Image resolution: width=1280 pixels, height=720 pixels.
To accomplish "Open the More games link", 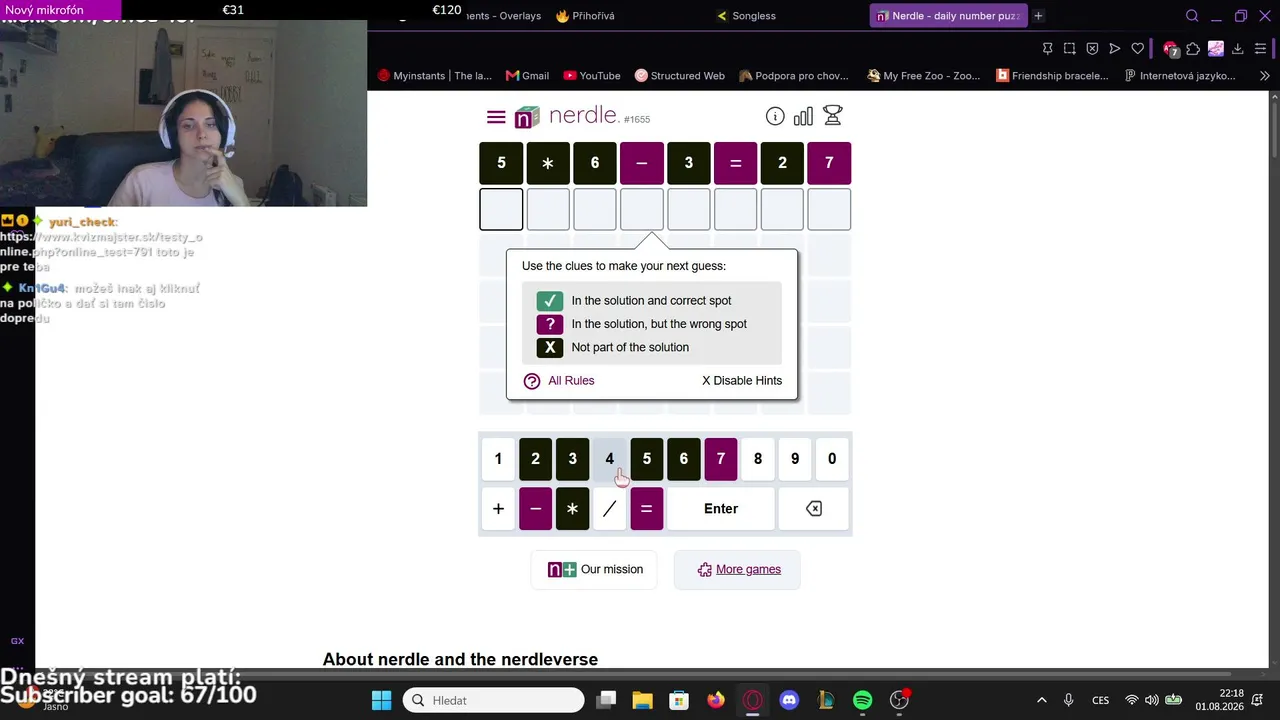I will click(738, 570).
